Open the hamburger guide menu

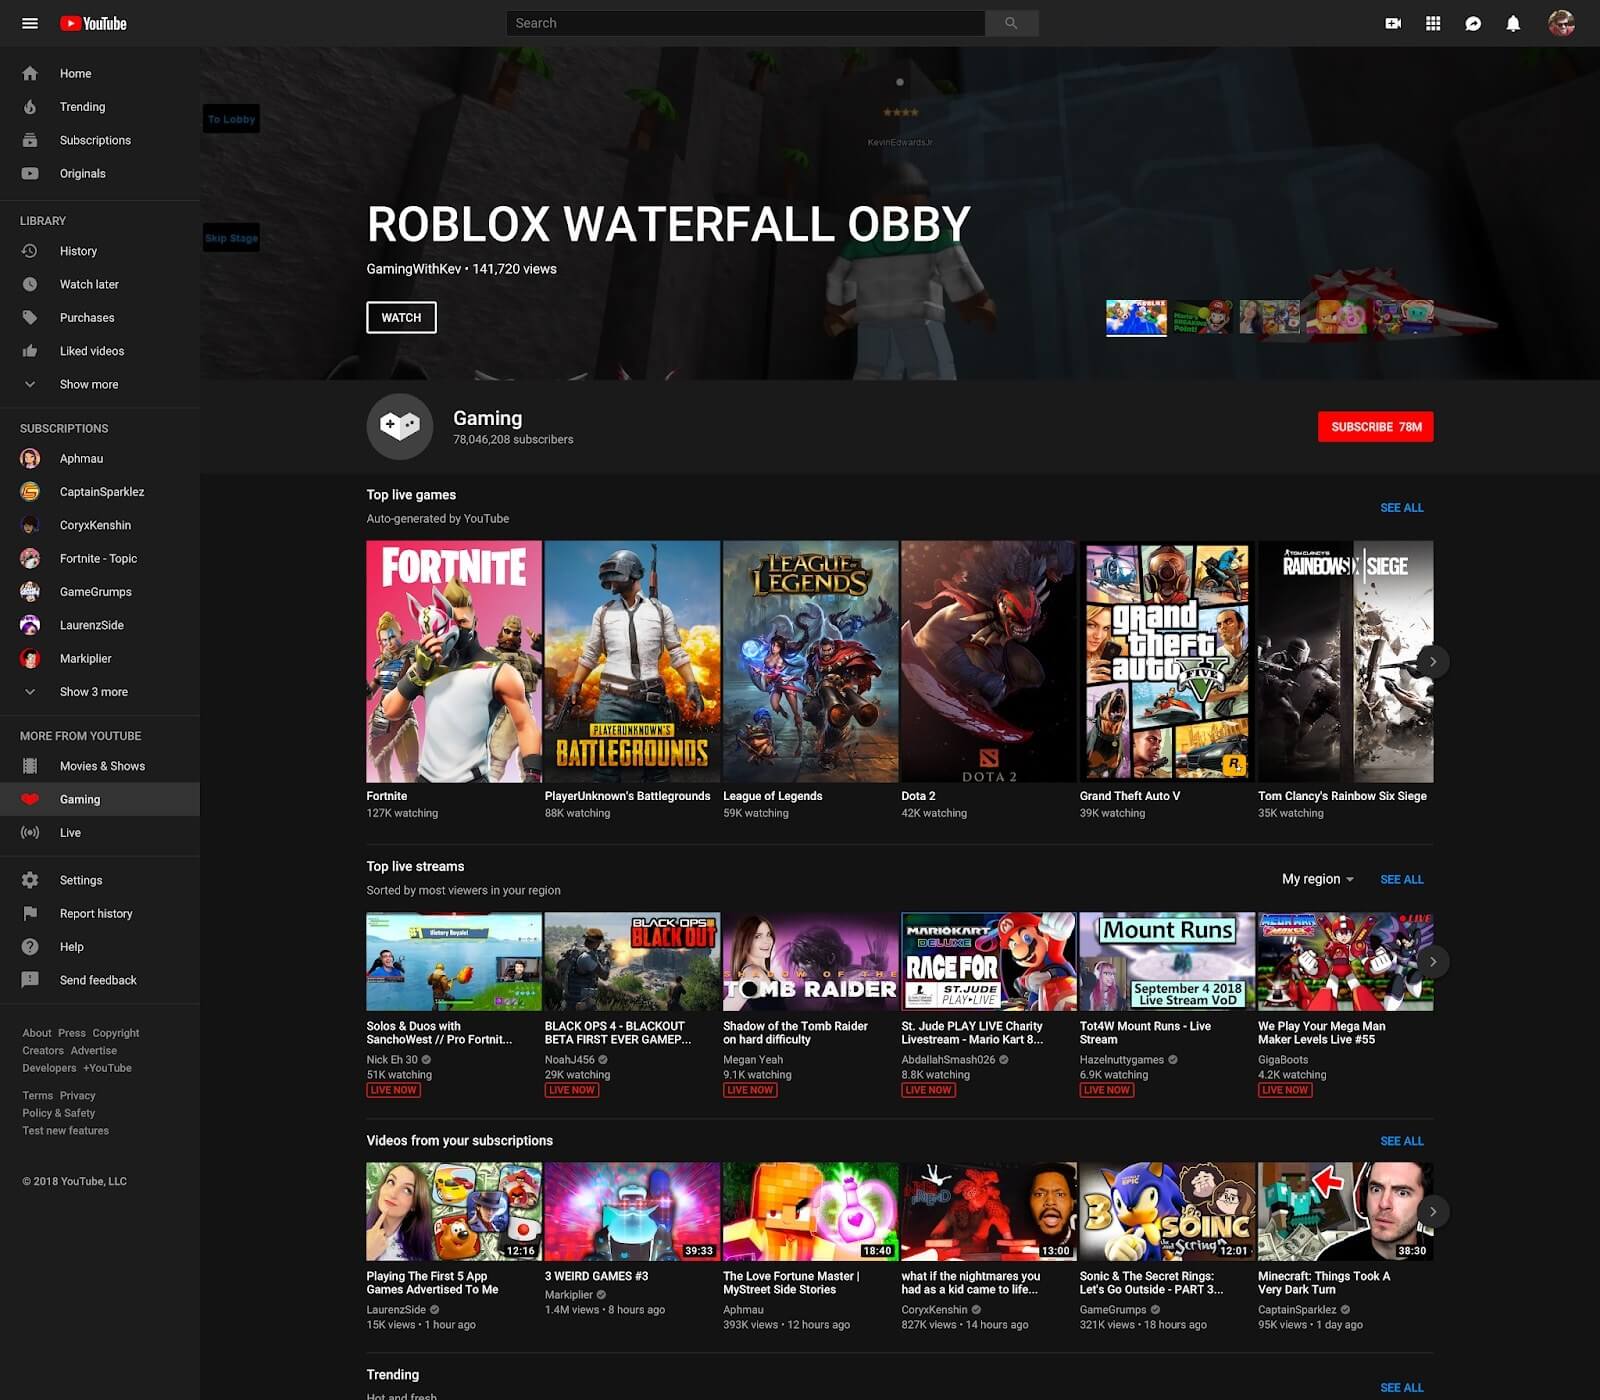pyautogui.click(x=29, y=22)
